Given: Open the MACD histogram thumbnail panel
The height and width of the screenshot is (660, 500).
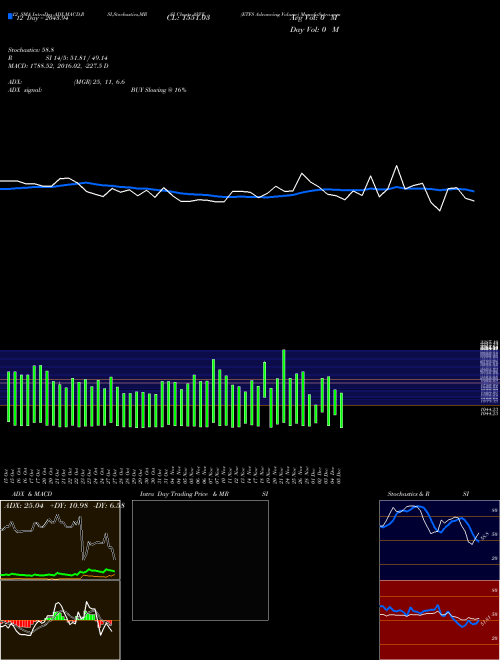Looking at the screenshot, I should [60, 620].
